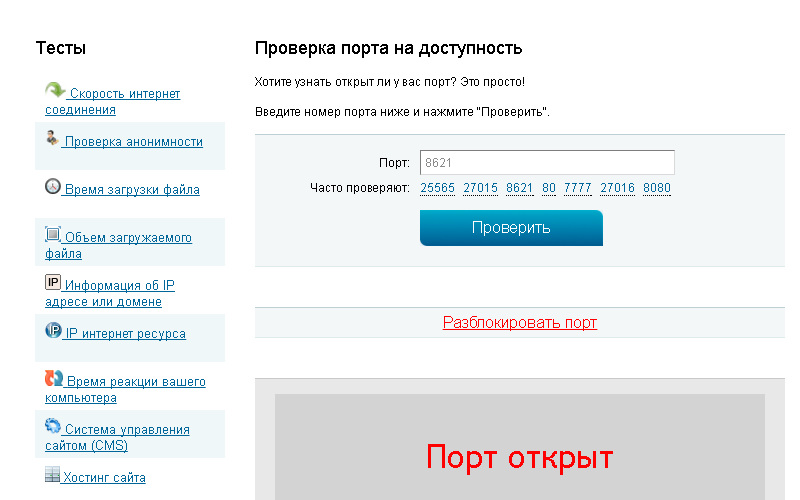This screenshot has height=500, width=800.
Task: Select frequently checked port 7777
Action: point(577,188)
